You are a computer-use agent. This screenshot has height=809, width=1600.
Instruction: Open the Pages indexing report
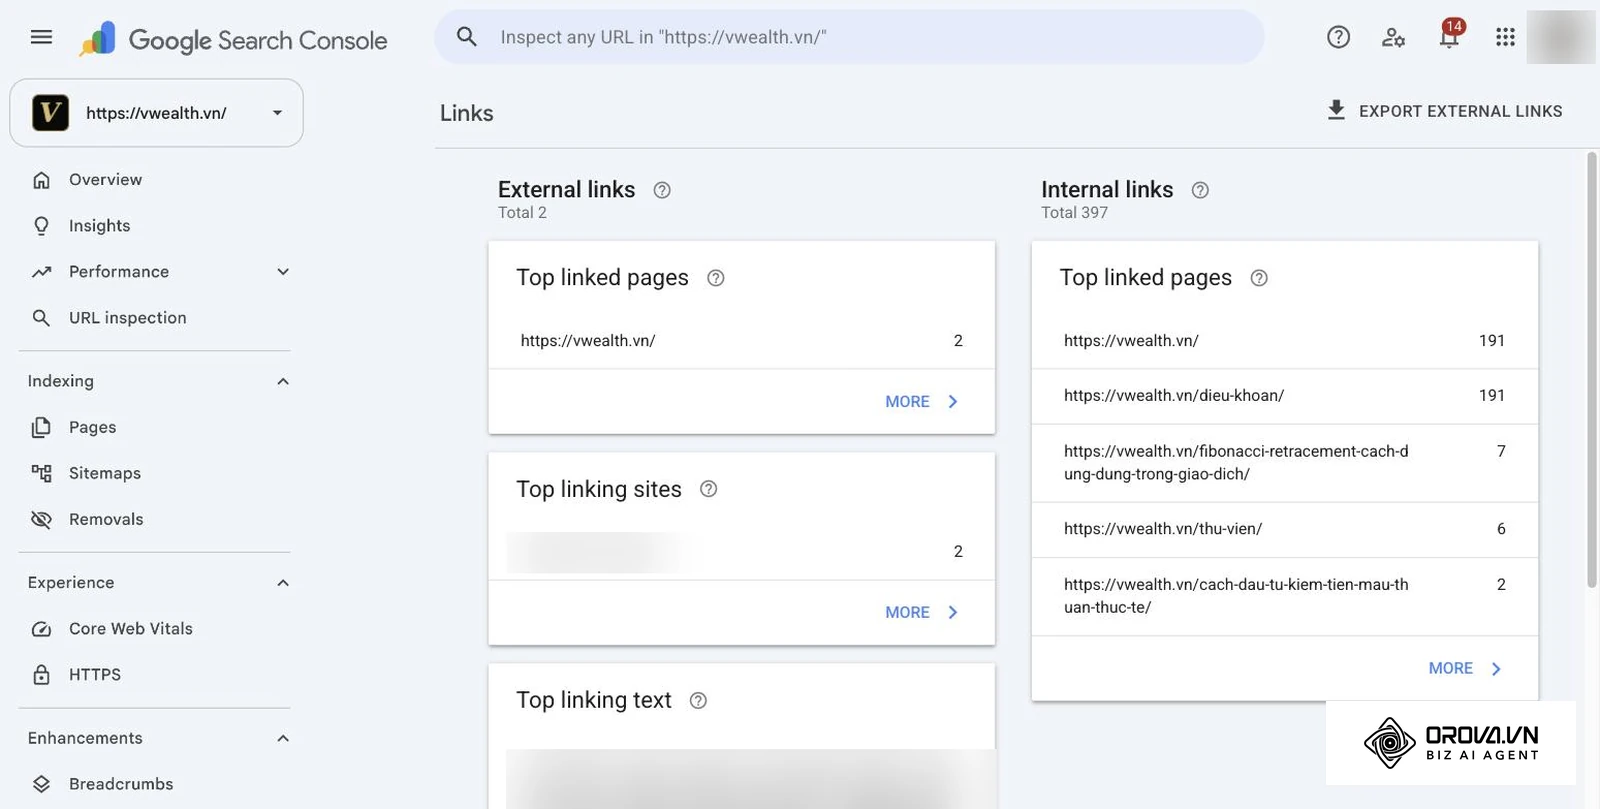[x=92, y=428]
